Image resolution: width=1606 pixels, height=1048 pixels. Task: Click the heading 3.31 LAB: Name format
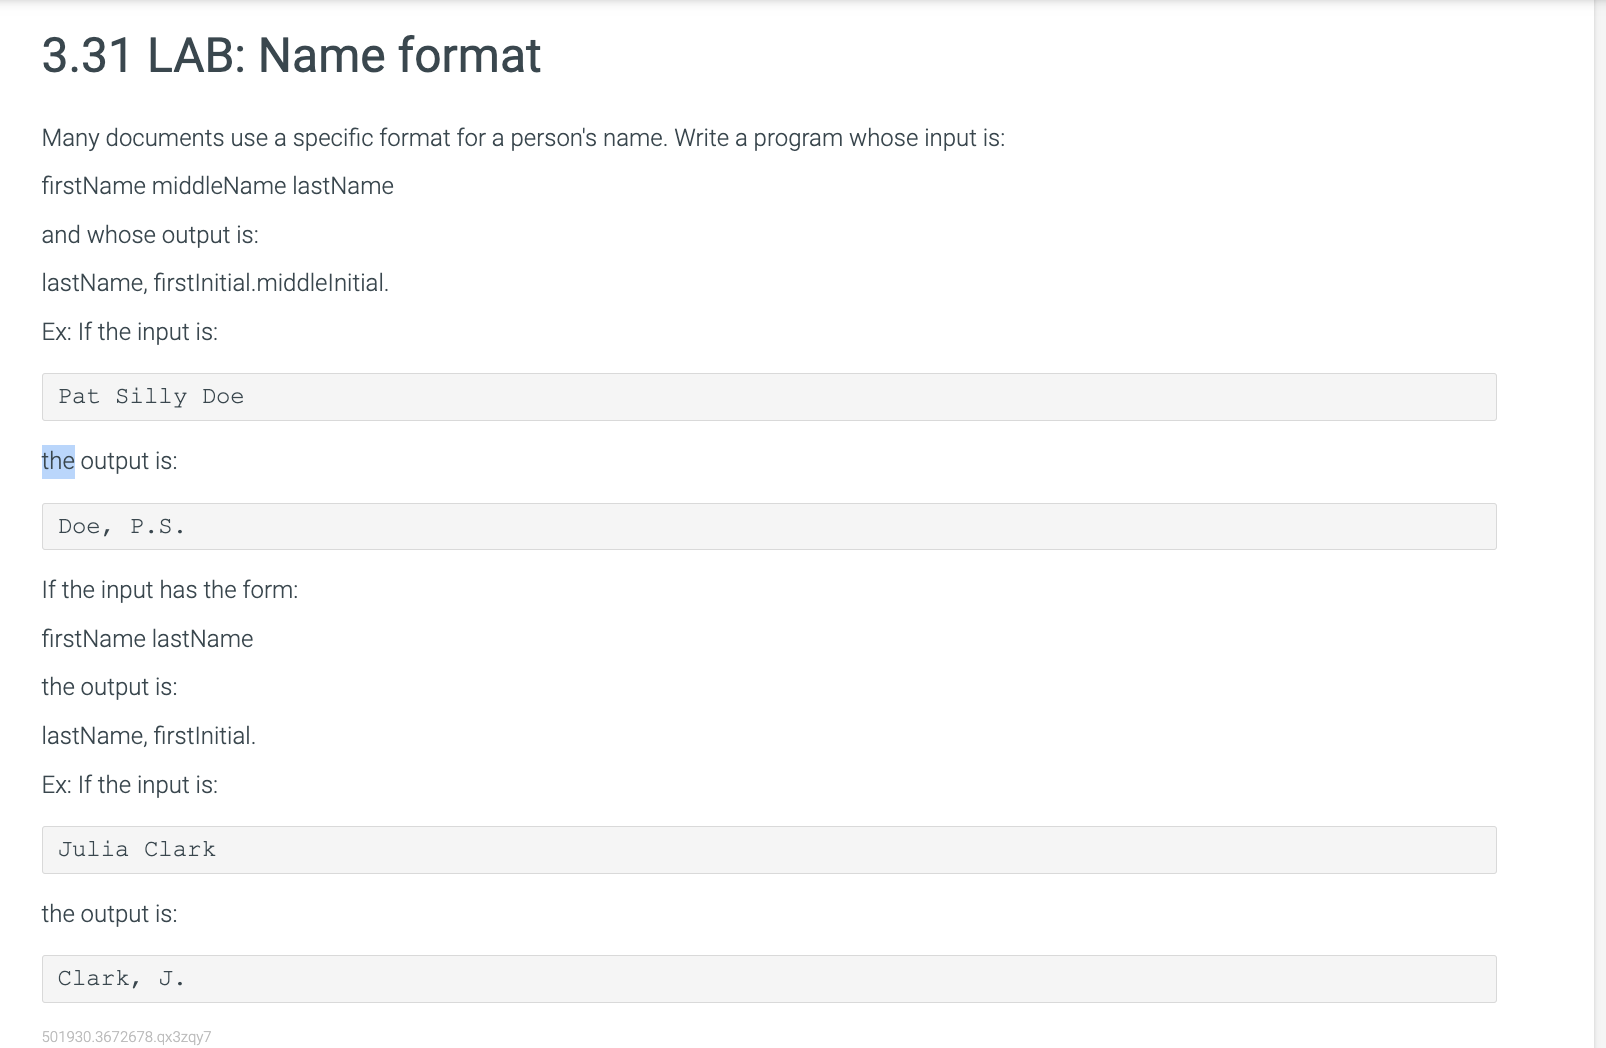290,56
